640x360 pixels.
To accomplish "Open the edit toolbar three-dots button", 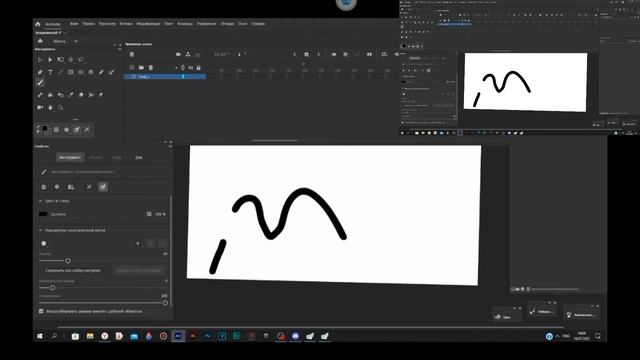I will tap(76, 119).
